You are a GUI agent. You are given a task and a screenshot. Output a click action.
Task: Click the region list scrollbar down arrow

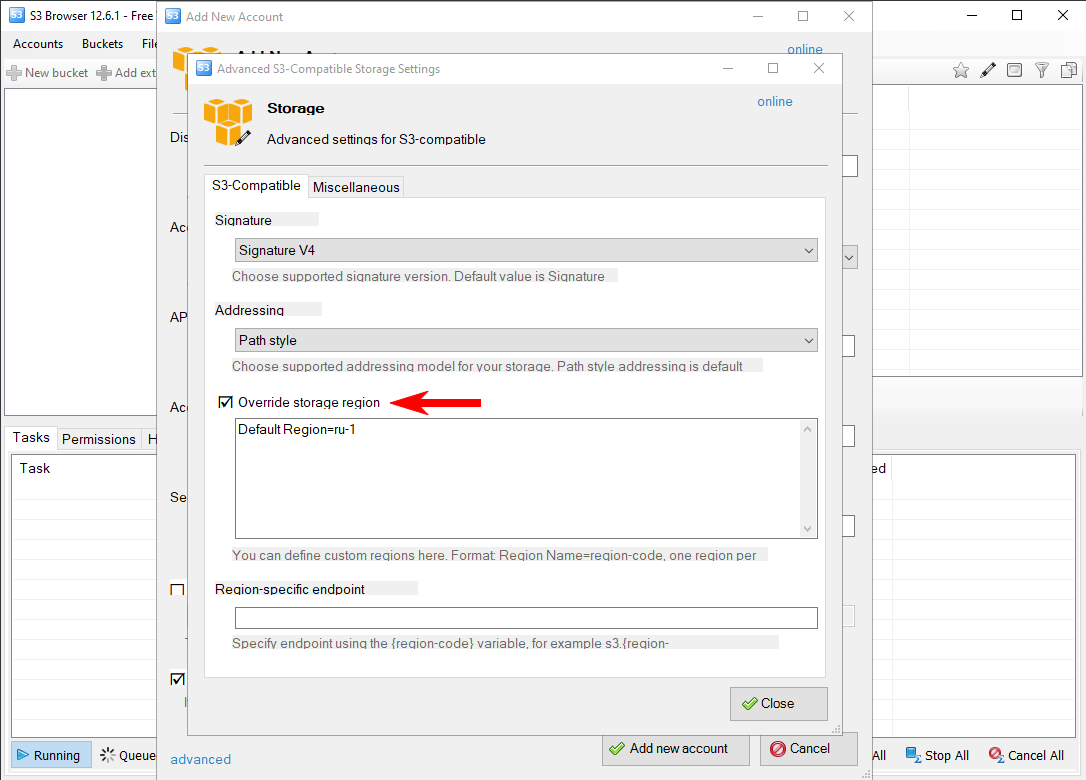point(808,529)
